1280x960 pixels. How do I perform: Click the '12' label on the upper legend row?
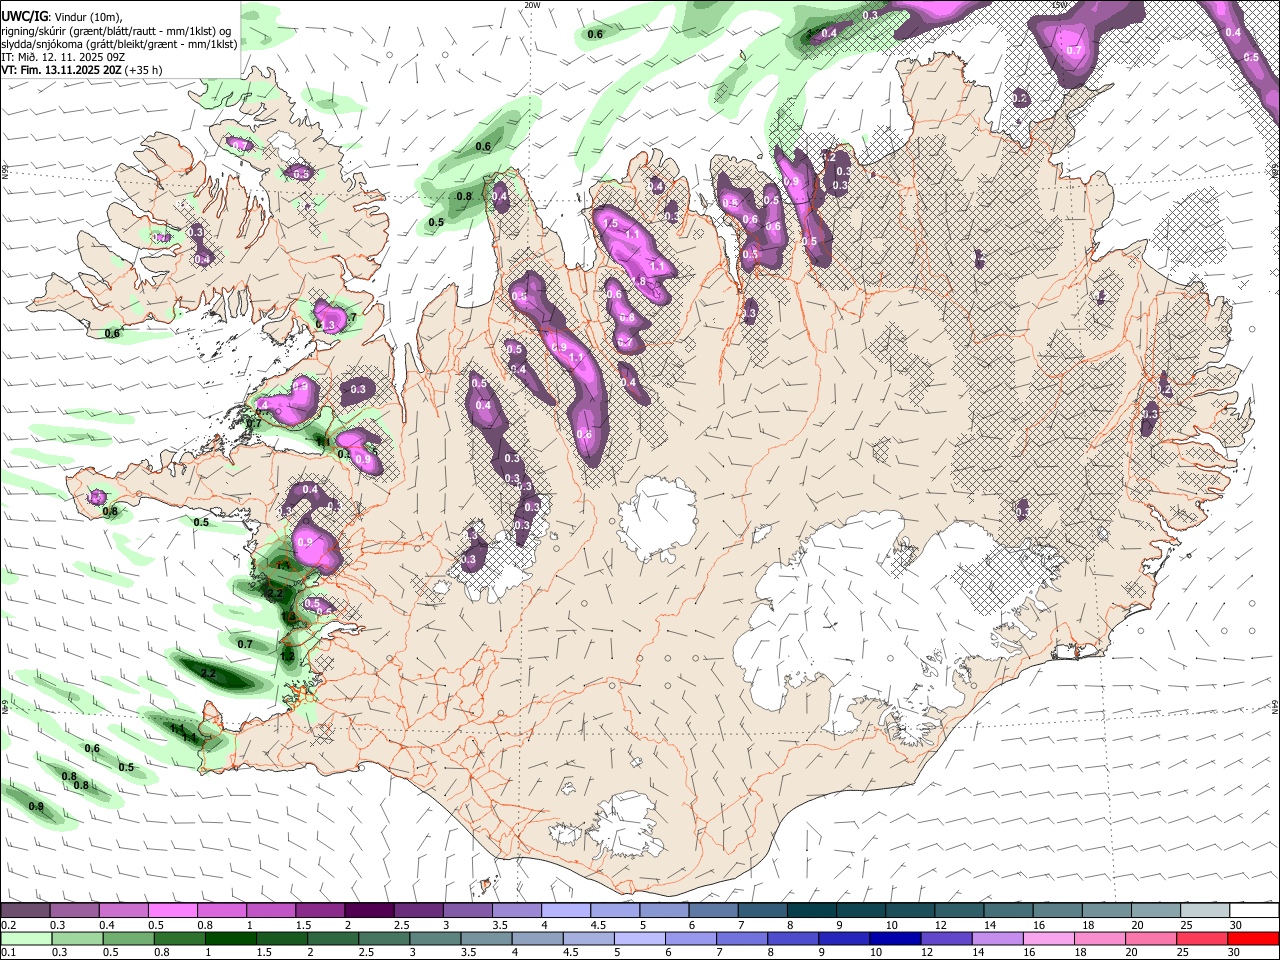pyautogui.click(x=939, y=925)
